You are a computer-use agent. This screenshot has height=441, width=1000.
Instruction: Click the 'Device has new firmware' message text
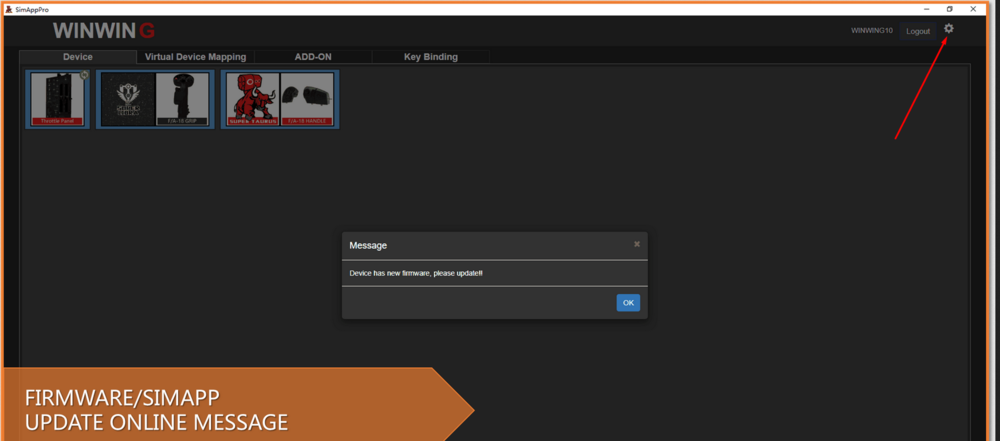click(x=416, y=273)
